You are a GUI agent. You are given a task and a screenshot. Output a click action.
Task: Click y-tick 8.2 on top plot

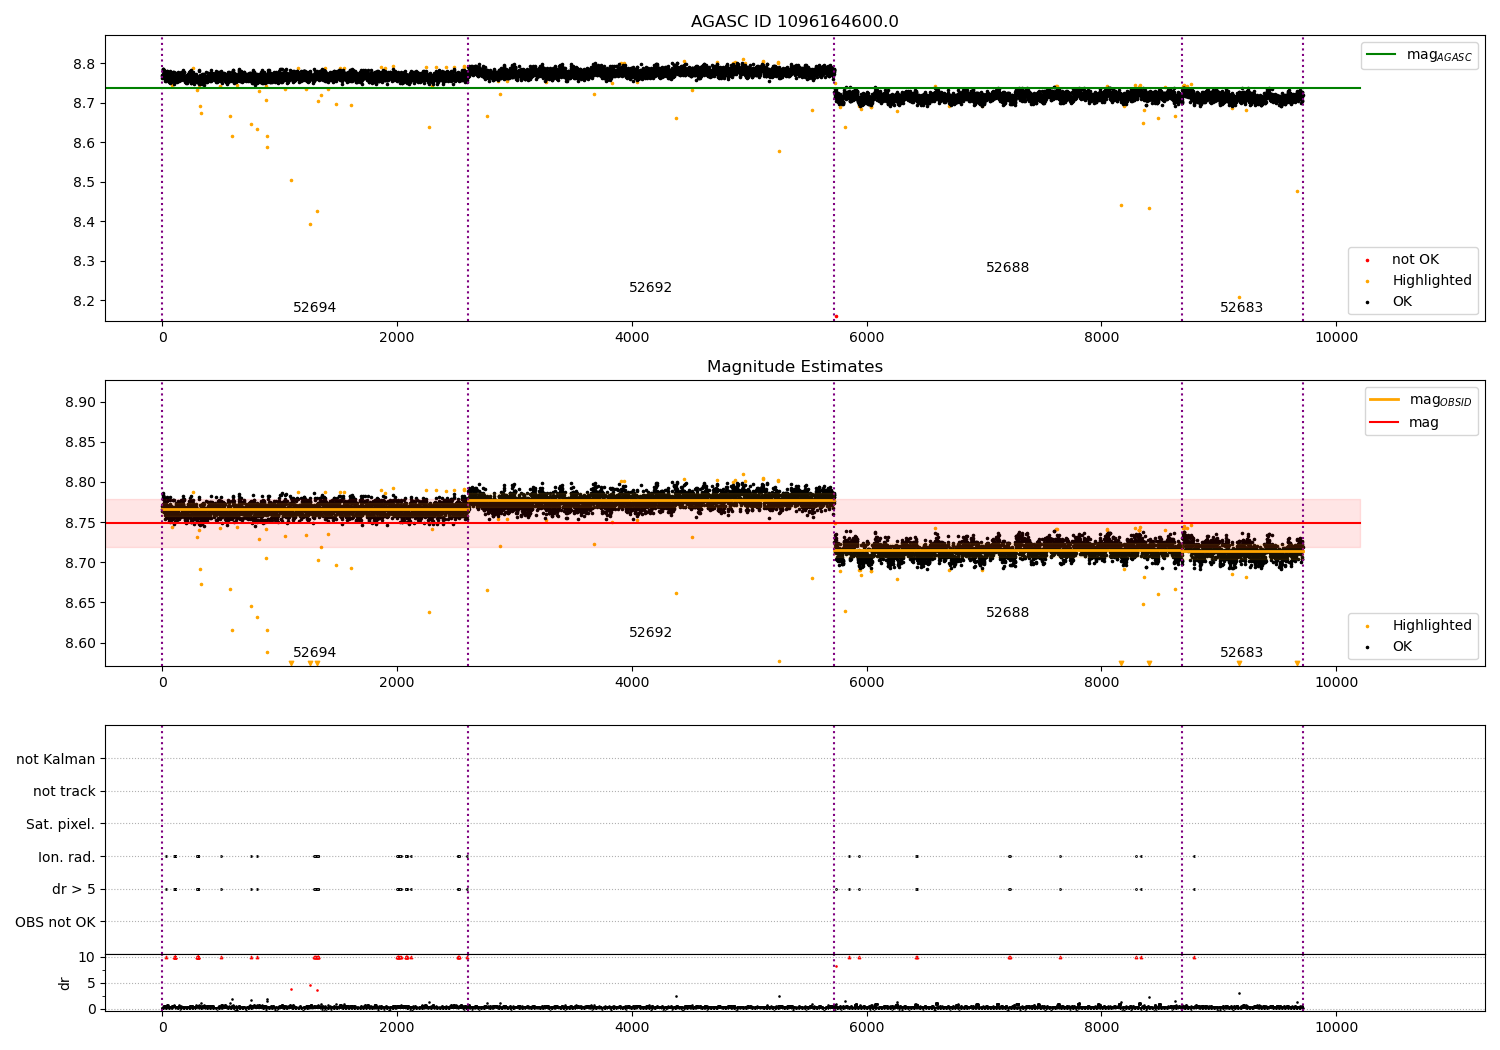point(84,301)
